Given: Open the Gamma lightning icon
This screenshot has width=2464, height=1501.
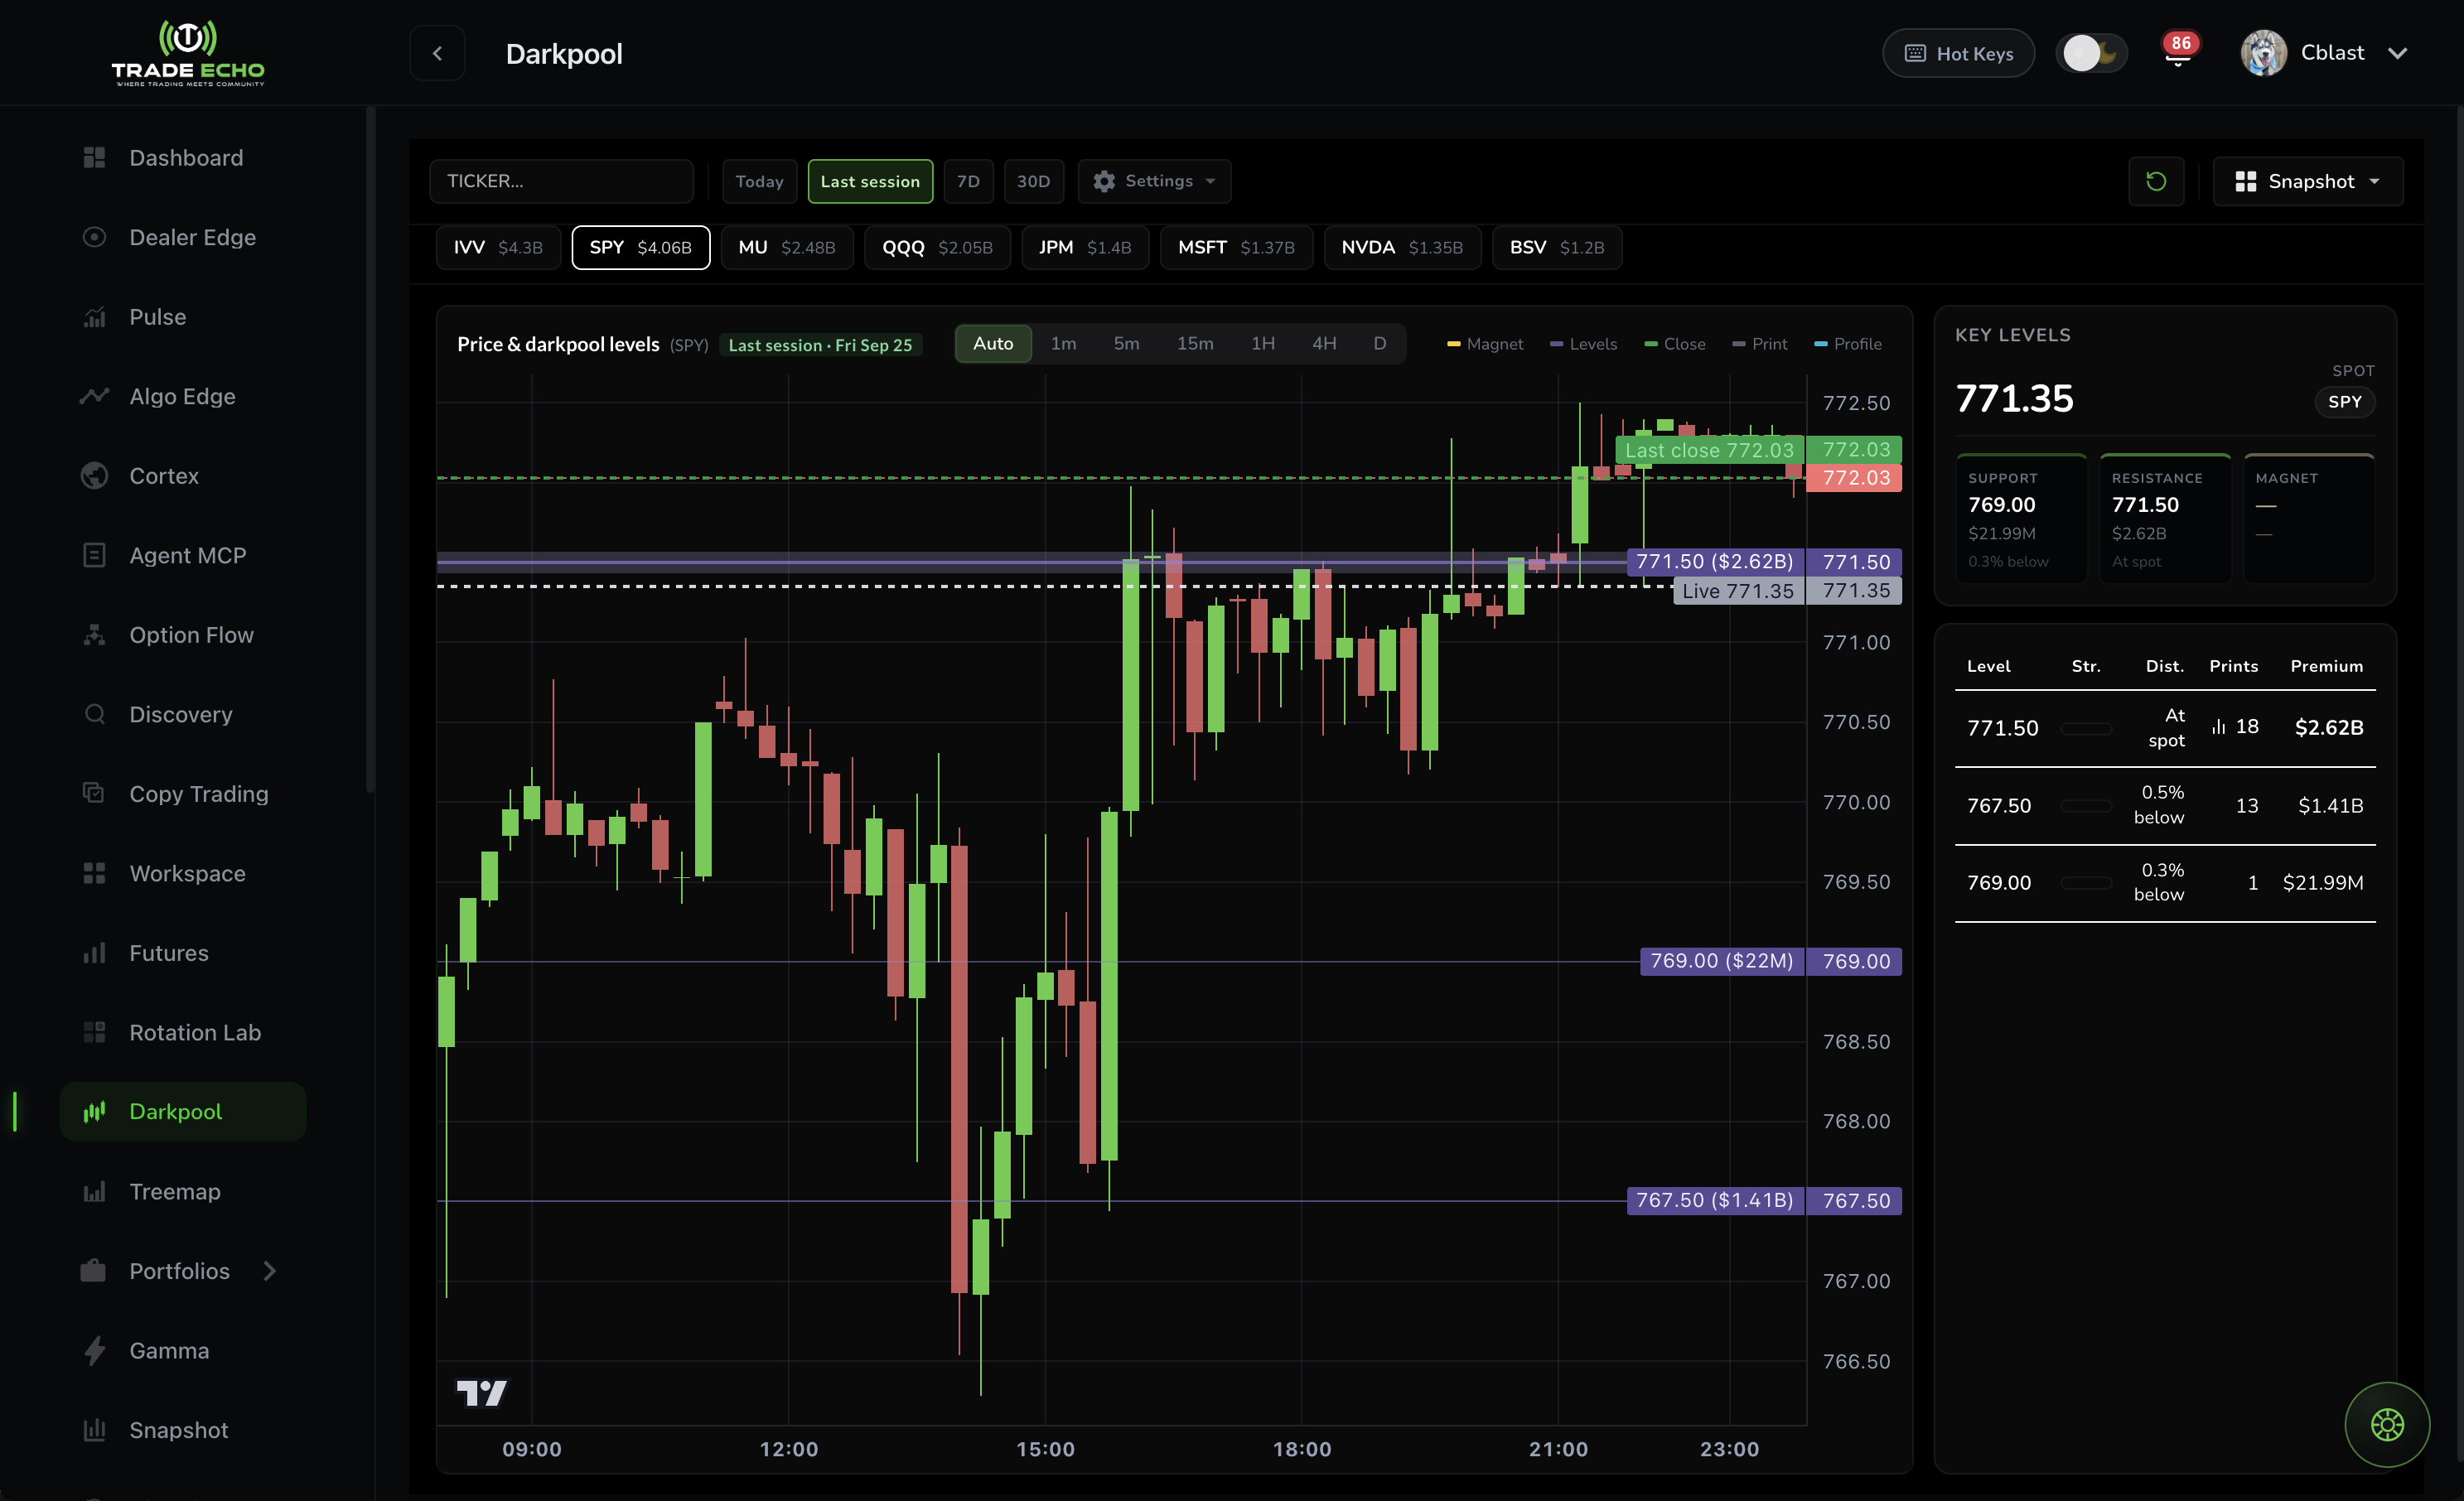Looking at the screenshot, I should tap(94, 1350).
